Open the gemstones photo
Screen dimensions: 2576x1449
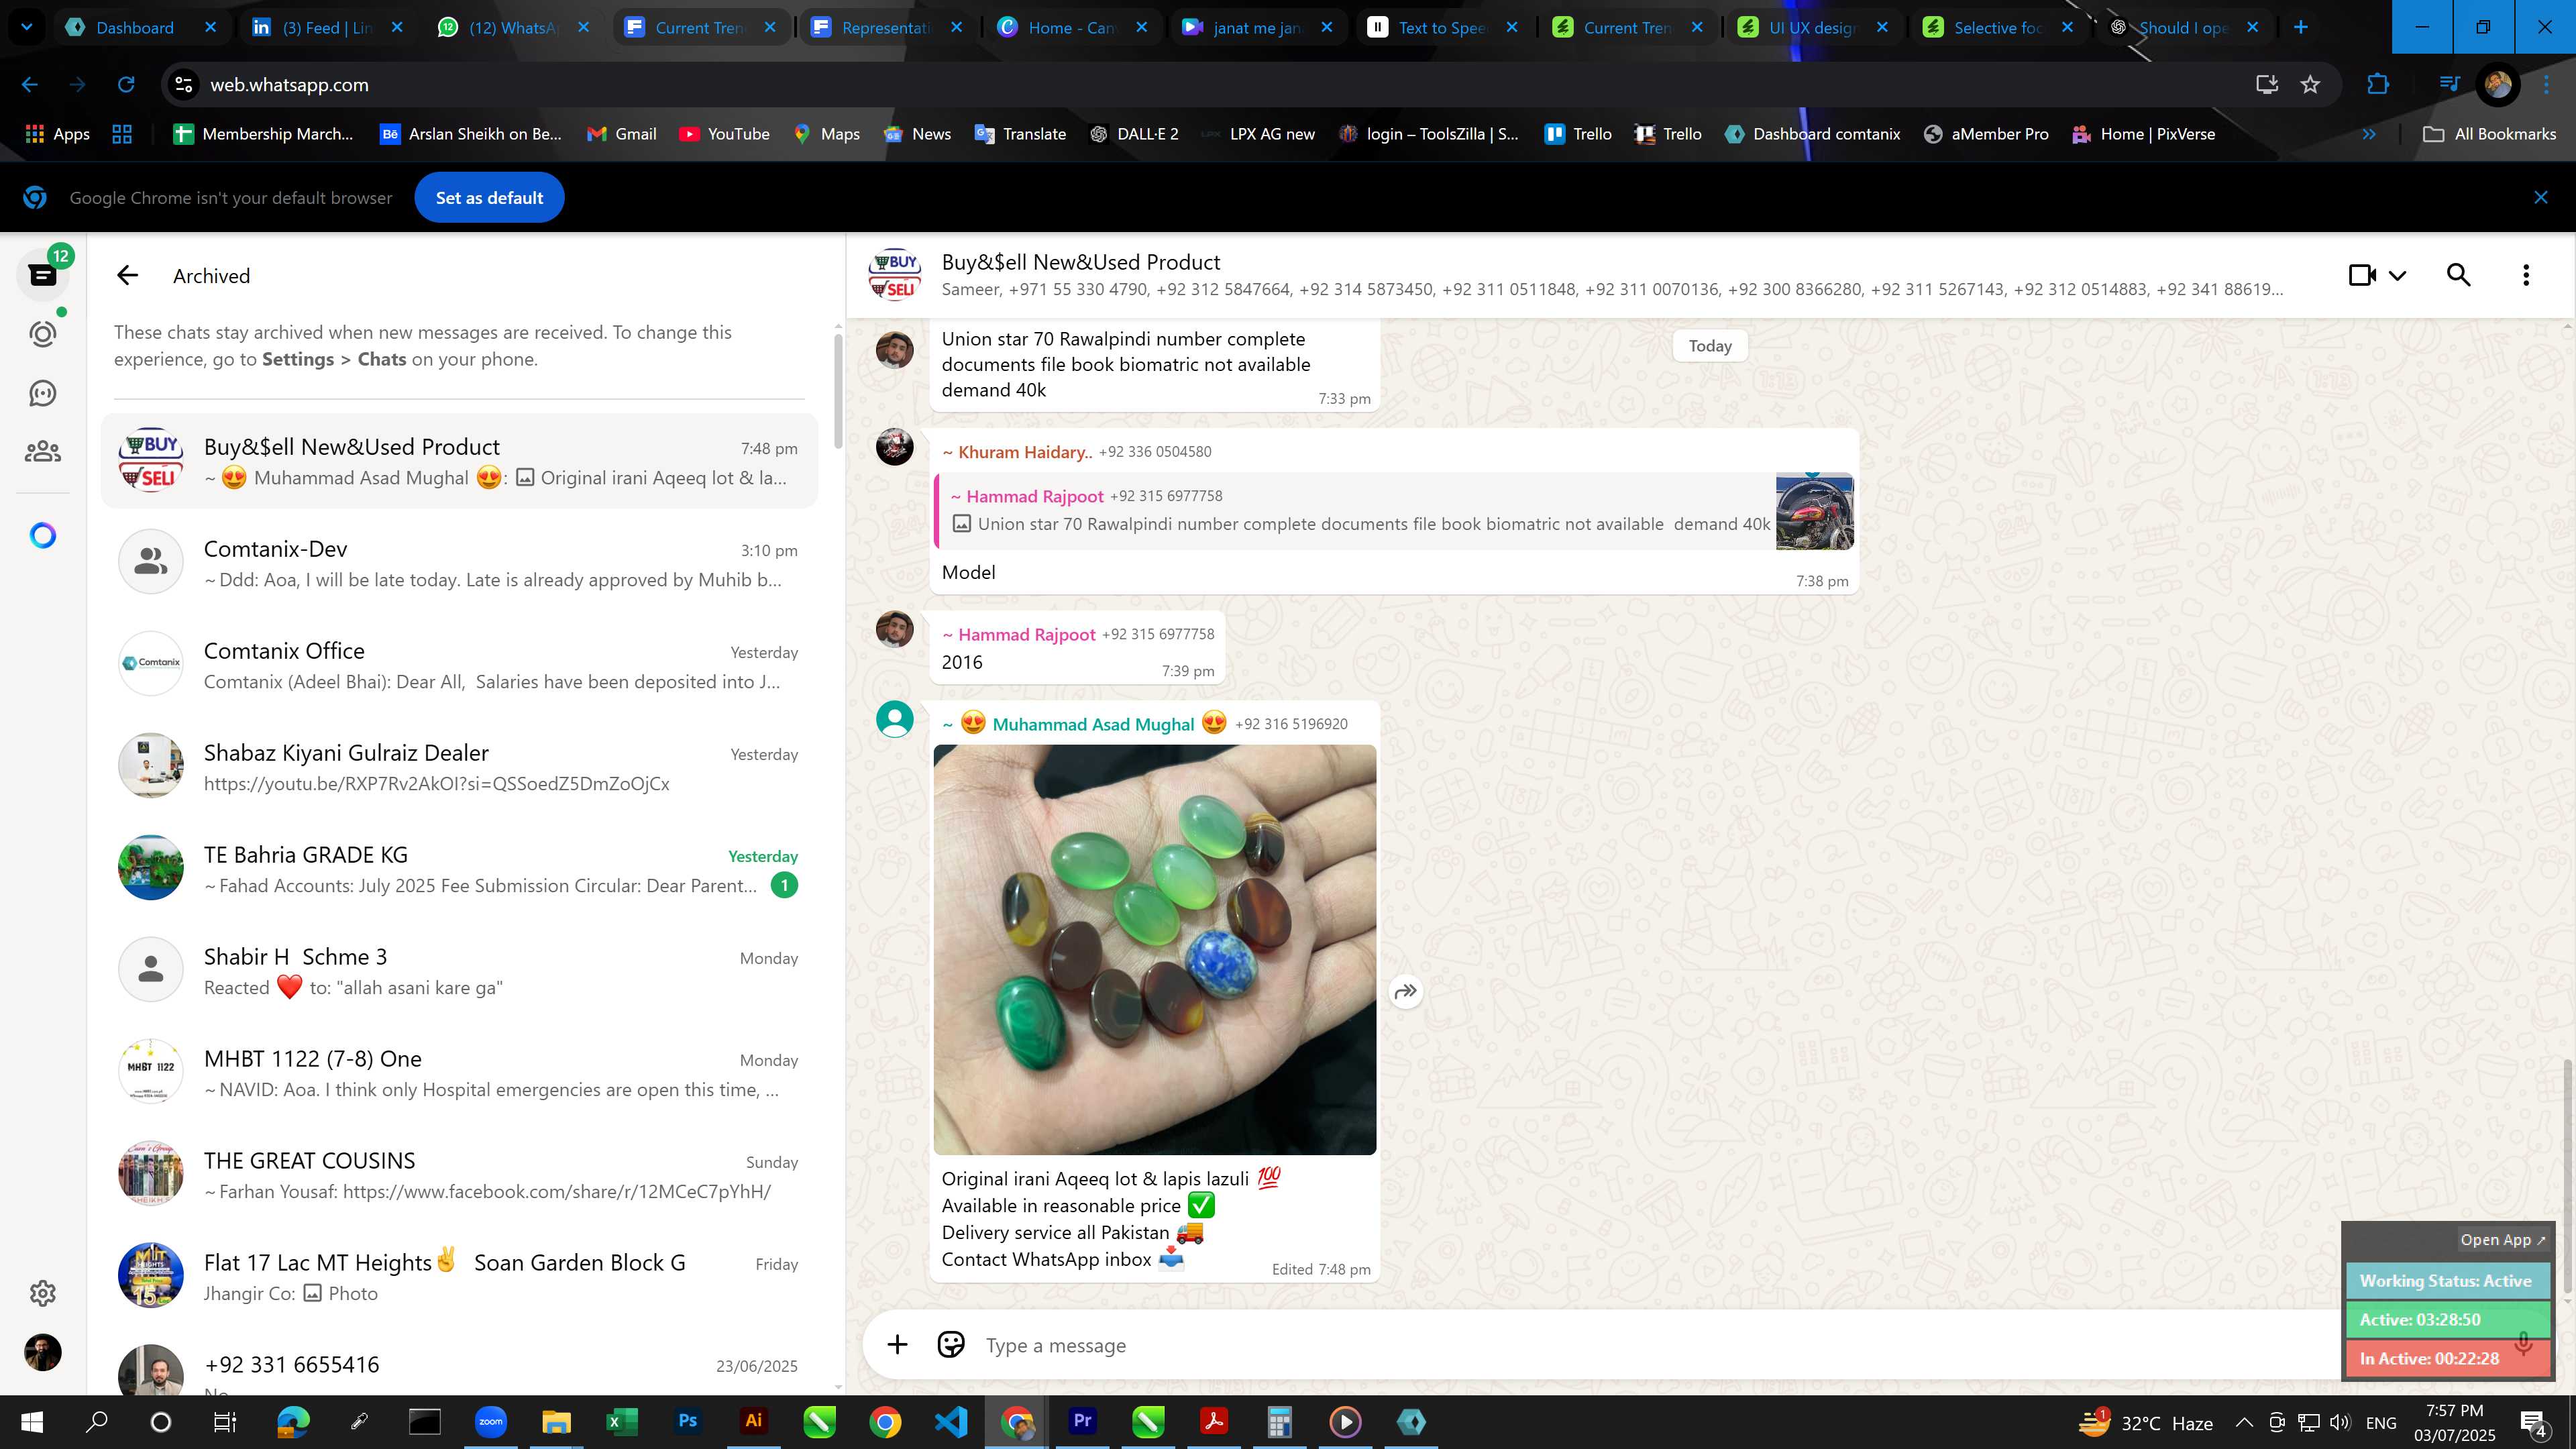(x=1155, y=950)
